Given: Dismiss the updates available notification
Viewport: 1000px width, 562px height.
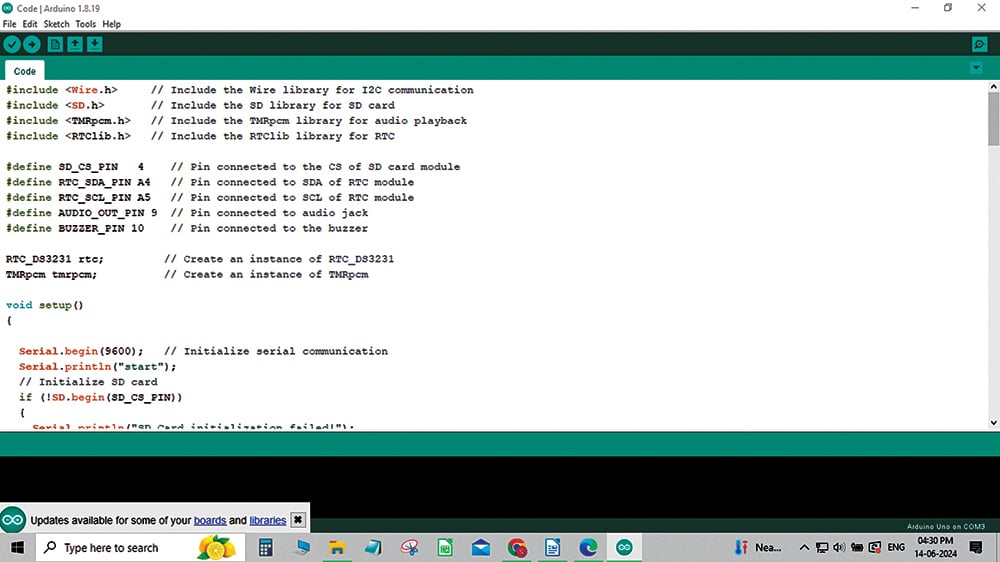Looking at the screenshot, I should (x=298, y=520).
